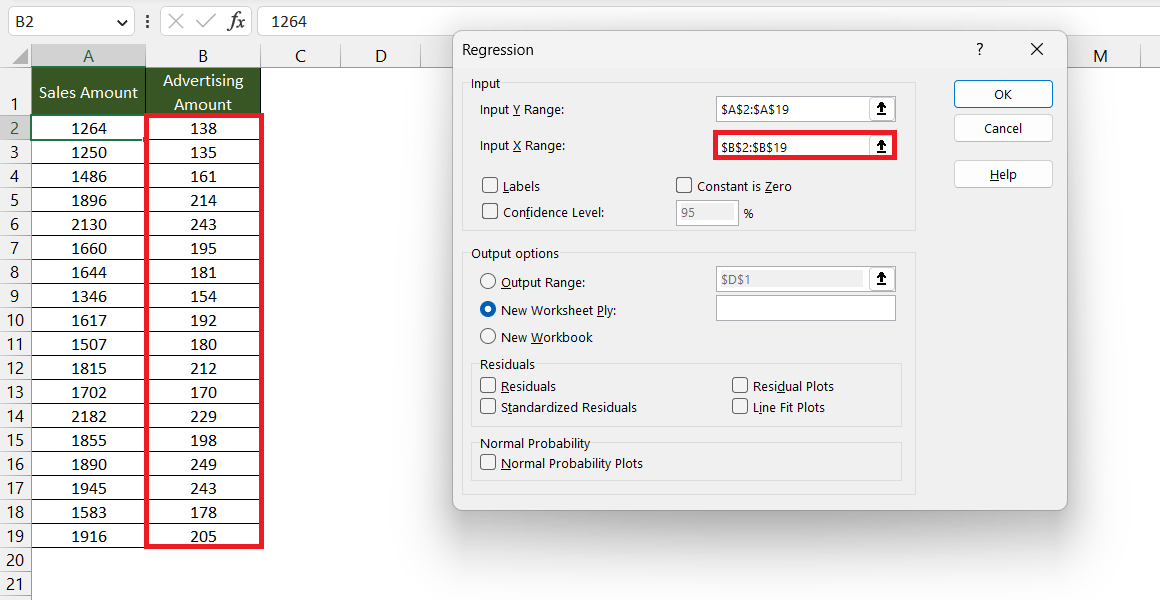Click cell containing 205

tap(203, 536)
